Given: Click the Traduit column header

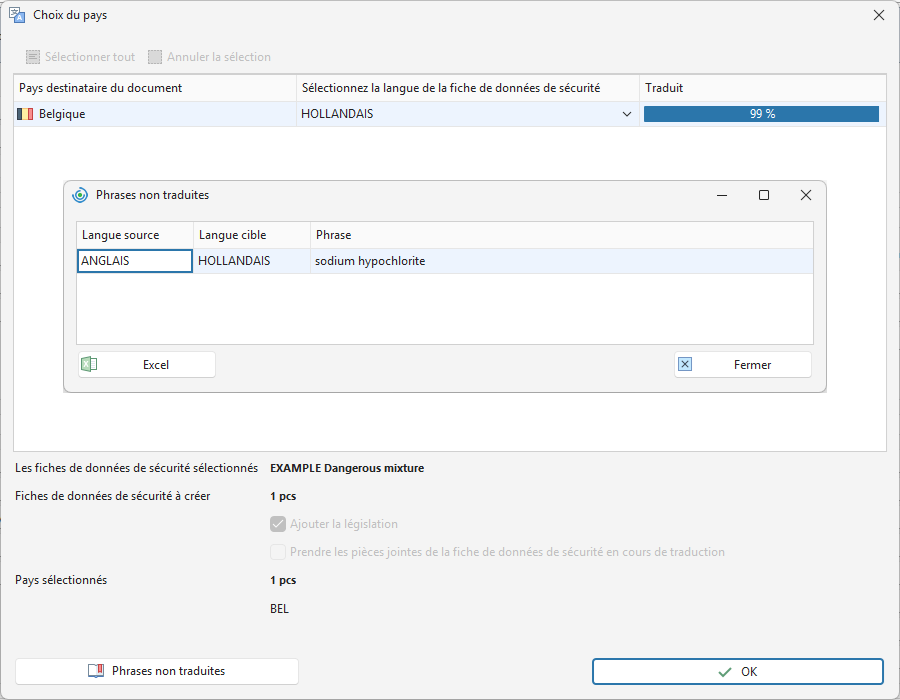Looking at the screenshot, I should point(763,88).
